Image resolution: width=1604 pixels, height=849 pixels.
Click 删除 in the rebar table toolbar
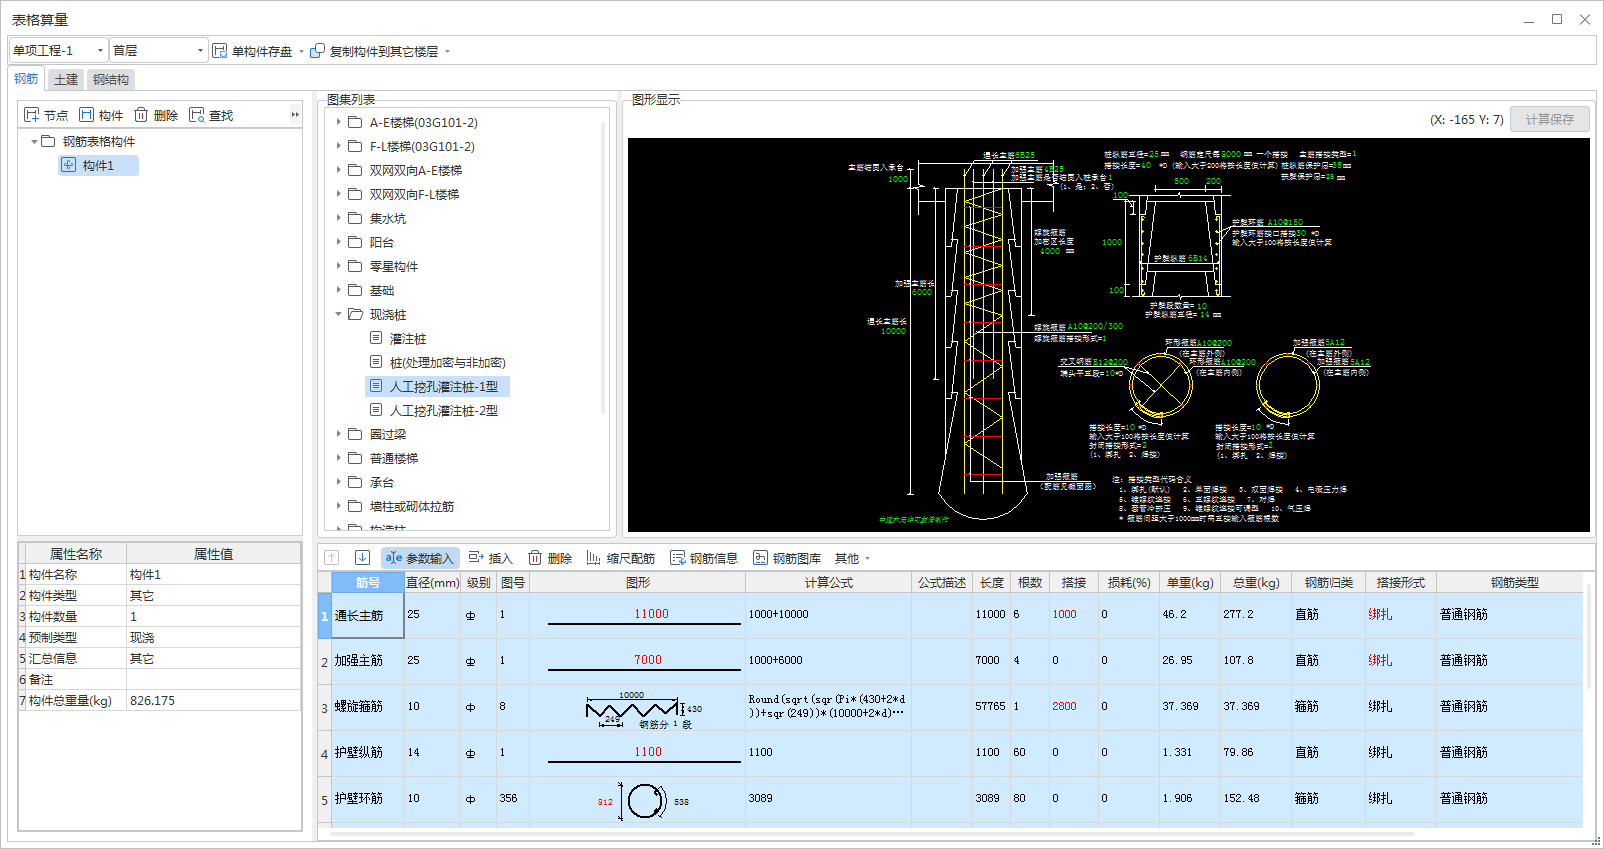pyautogui.click(x=550, y=558)
